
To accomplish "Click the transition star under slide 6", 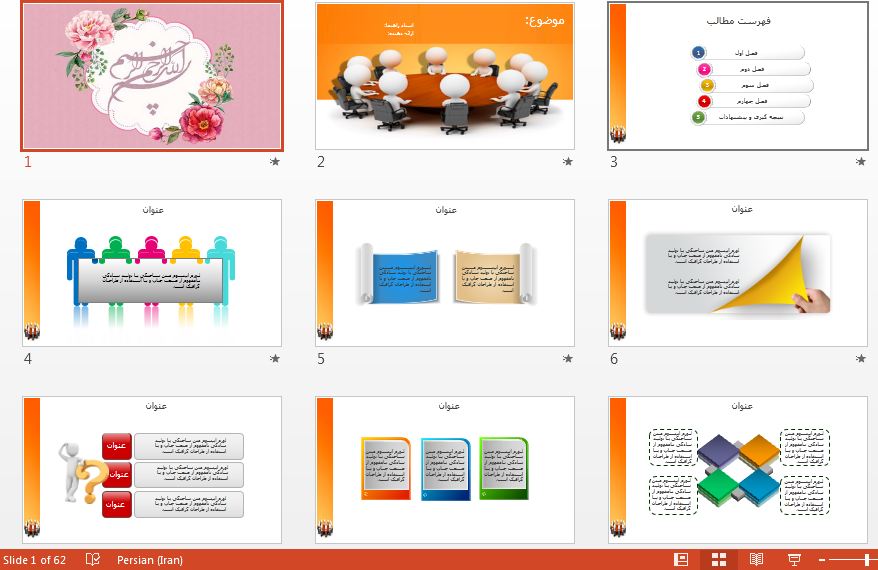I will (x=861, y=358).
